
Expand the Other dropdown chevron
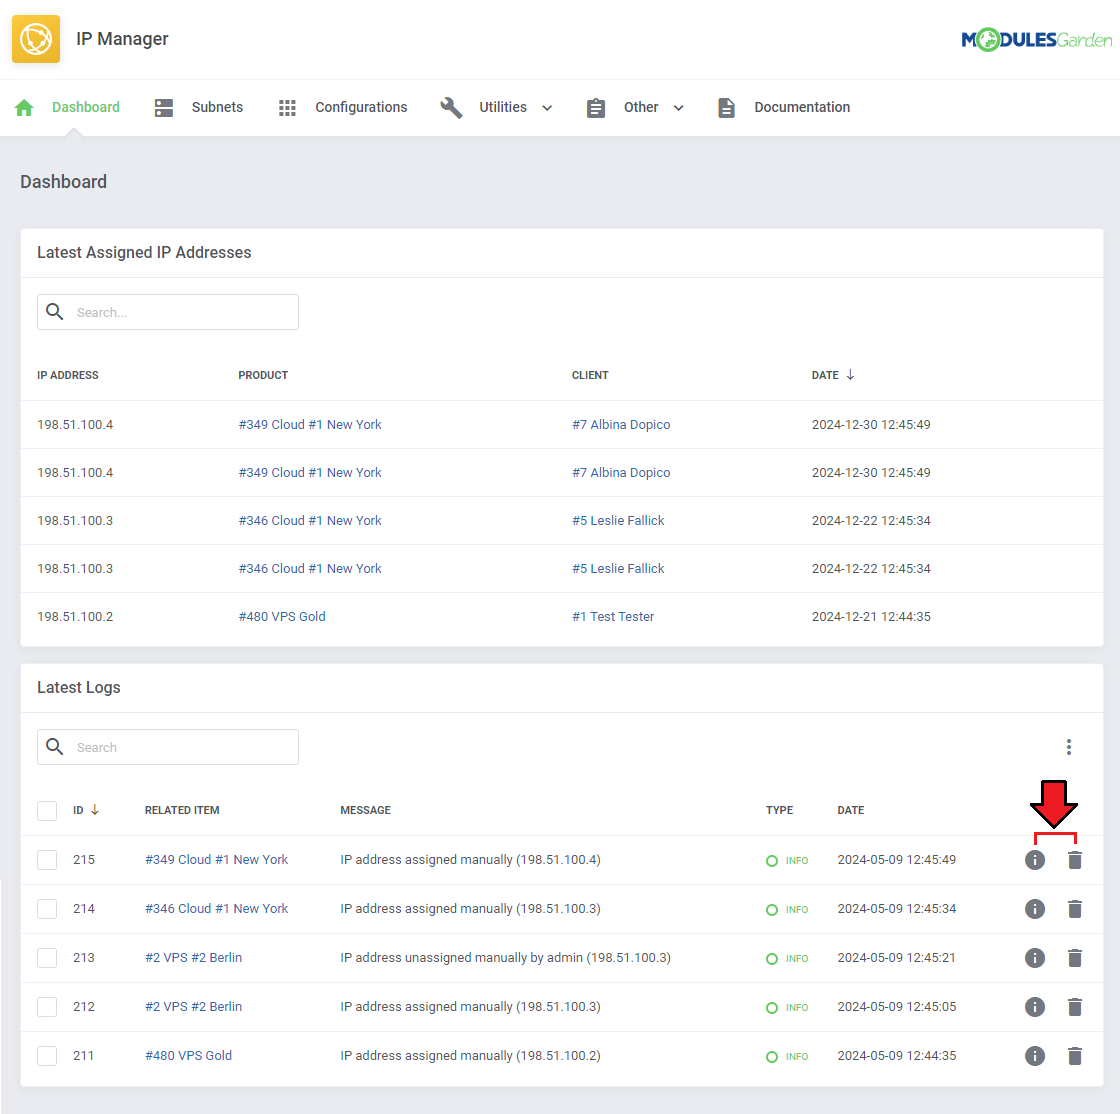click(679, 109)
